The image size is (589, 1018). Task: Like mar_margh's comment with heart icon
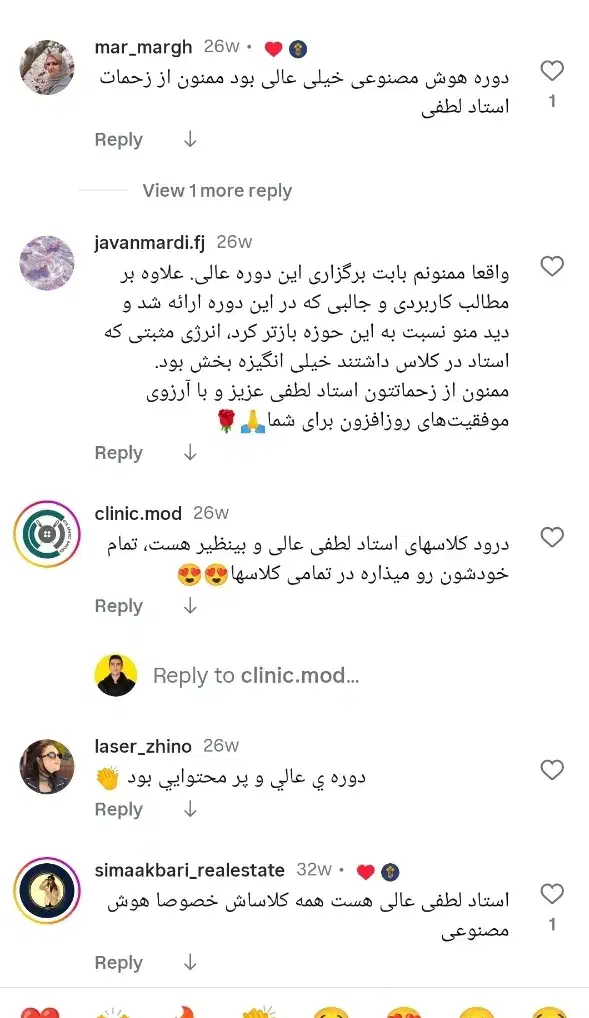click(552, 70)
